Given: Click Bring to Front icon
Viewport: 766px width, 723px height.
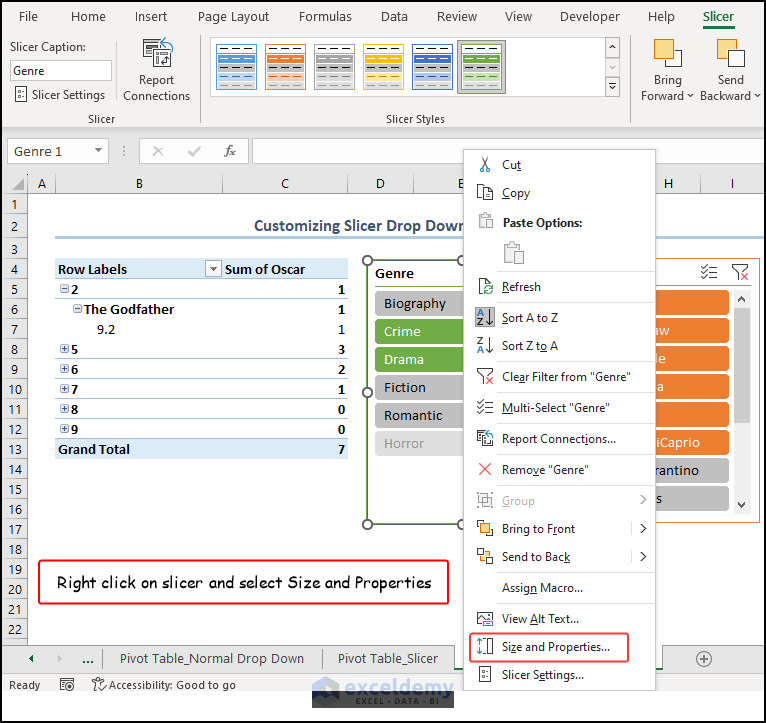Looking at the screenshot, I should pos(485,528).
